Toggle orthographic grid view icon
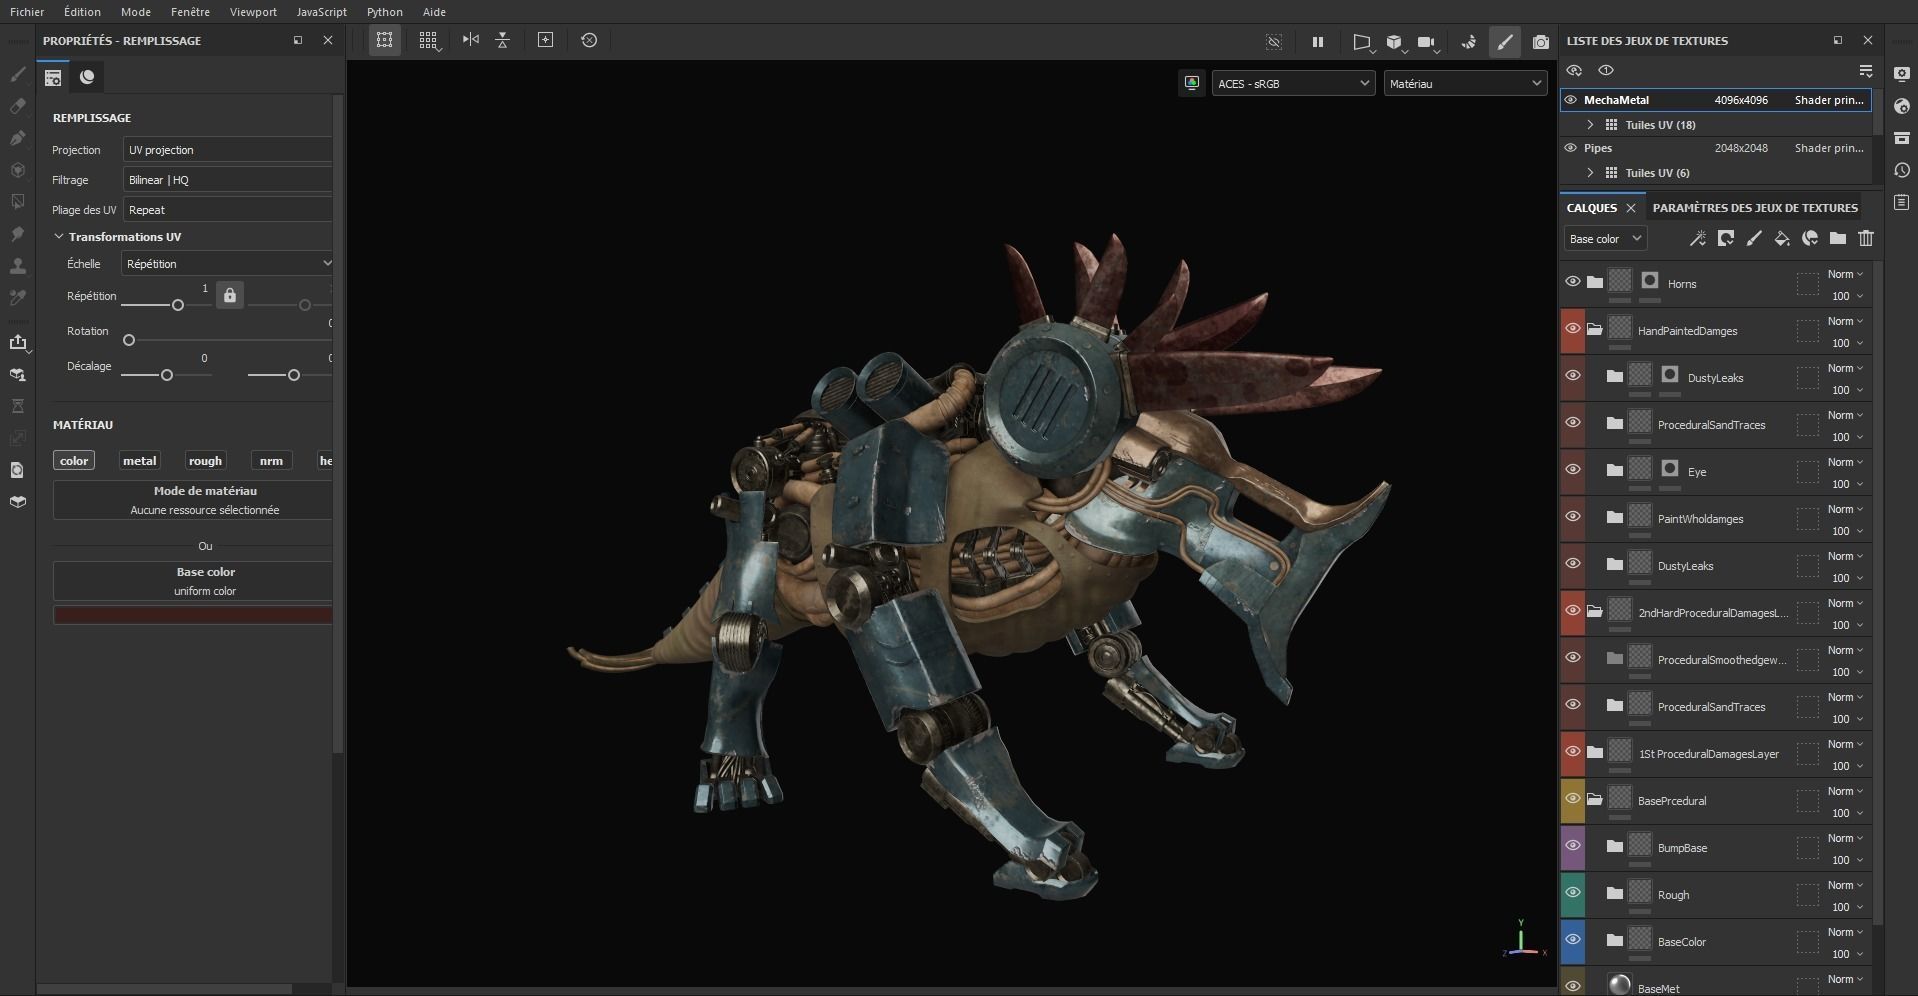This screenshot has width=1918, height=996. click(x=429, y=40)
